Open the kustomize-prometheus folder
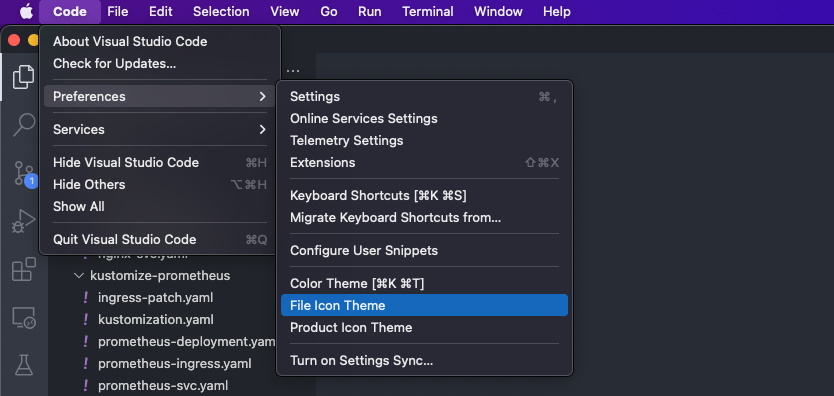This screenshot has width=834, height=396. 160,276
